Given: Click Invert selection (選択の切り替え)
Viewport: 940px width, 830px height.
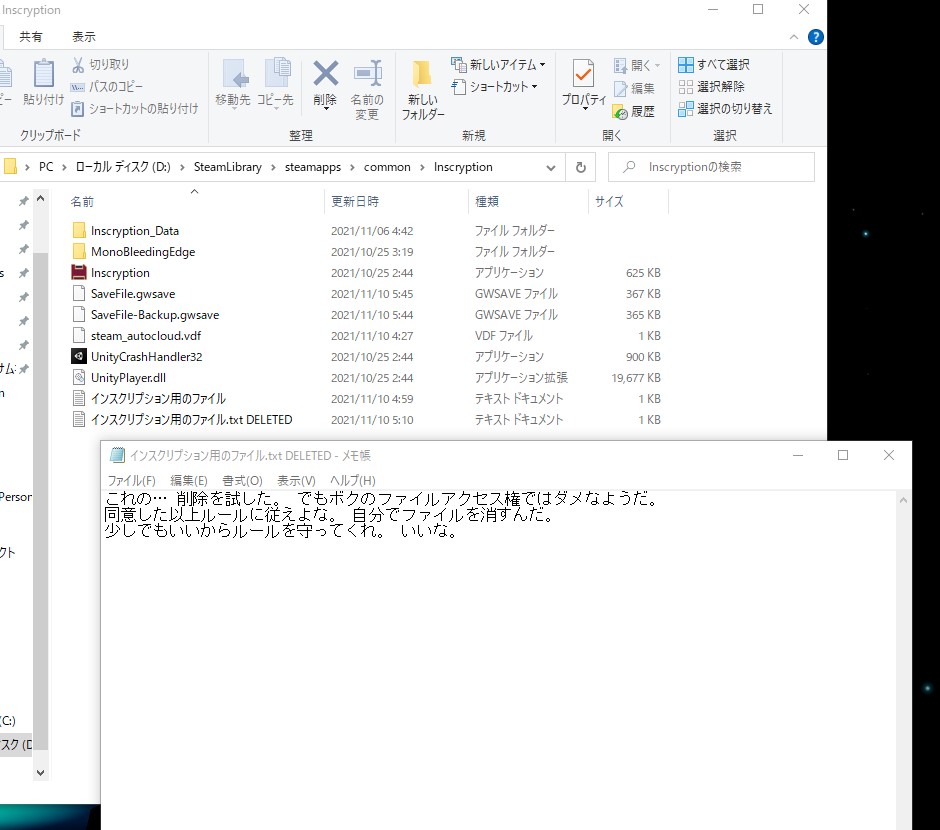Looking at the screenshot, I should click(725, 109).
